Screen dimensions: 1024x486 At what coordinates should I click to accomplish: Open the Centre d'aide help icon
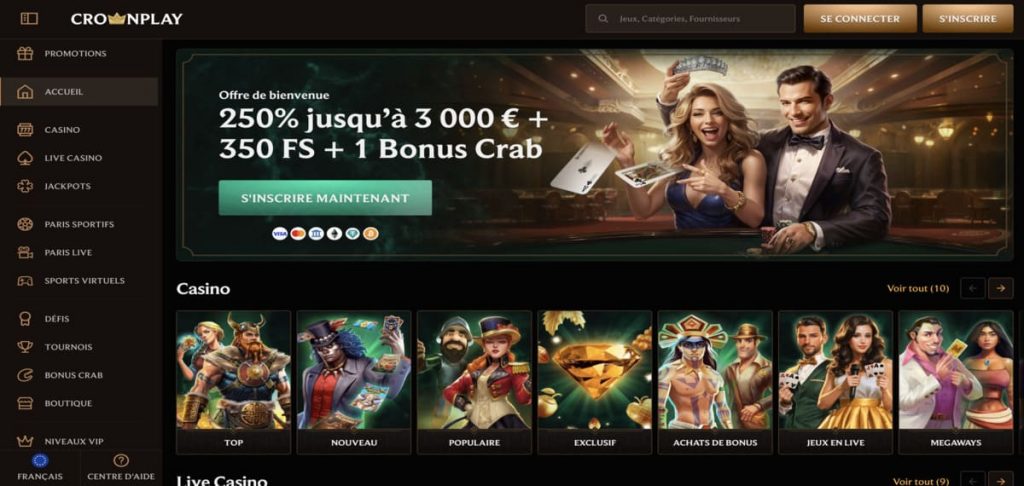(121, 460)
